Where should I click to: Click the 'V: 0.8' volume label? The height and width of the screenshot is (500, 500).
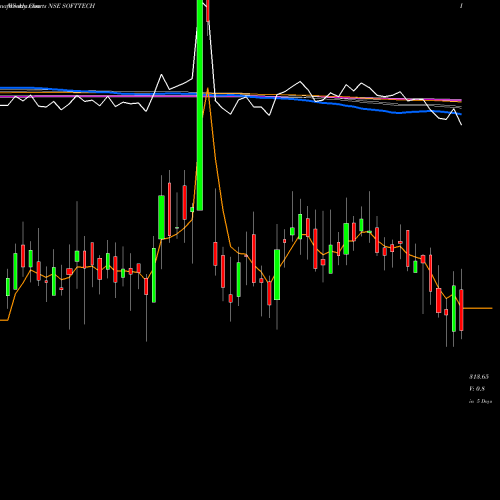coord(477,389)
